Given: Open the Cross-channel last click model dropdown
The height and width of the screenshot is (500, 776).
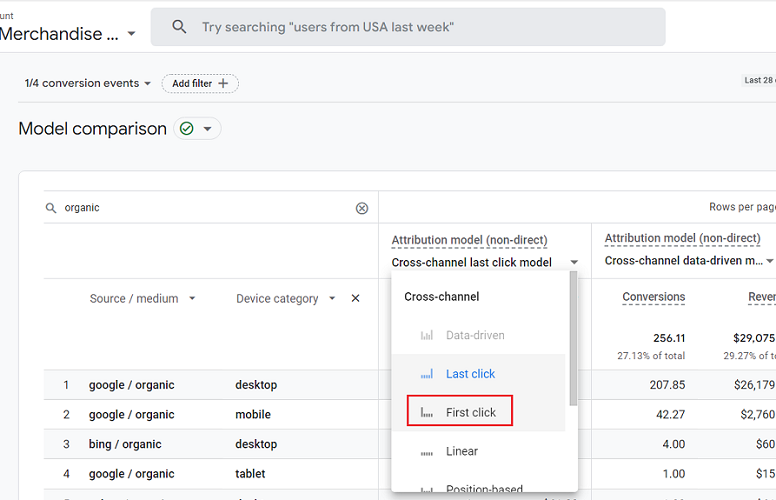Looking at the screenshot, I should (x=485, y=262).
